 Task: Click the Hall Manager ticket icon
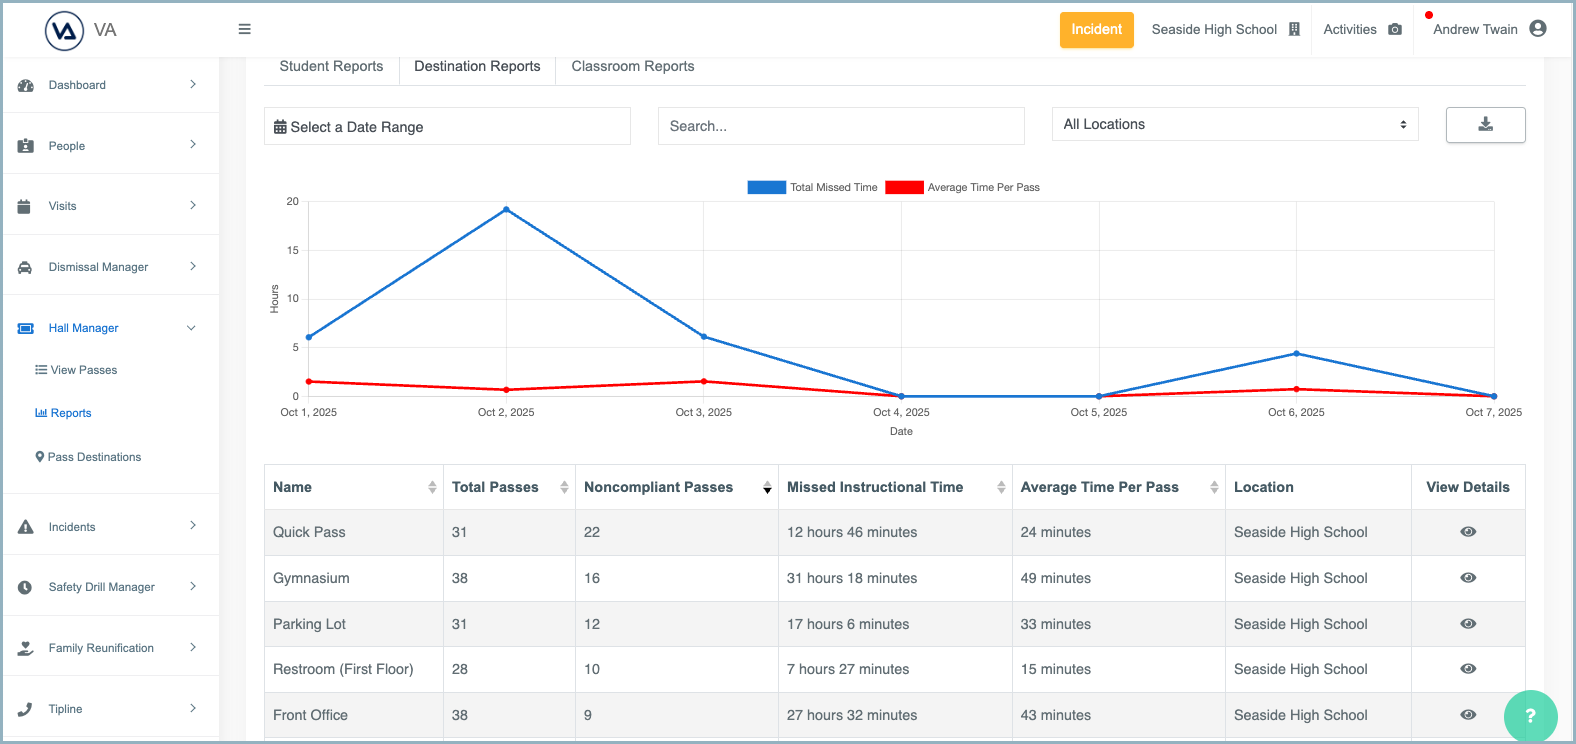26,328
